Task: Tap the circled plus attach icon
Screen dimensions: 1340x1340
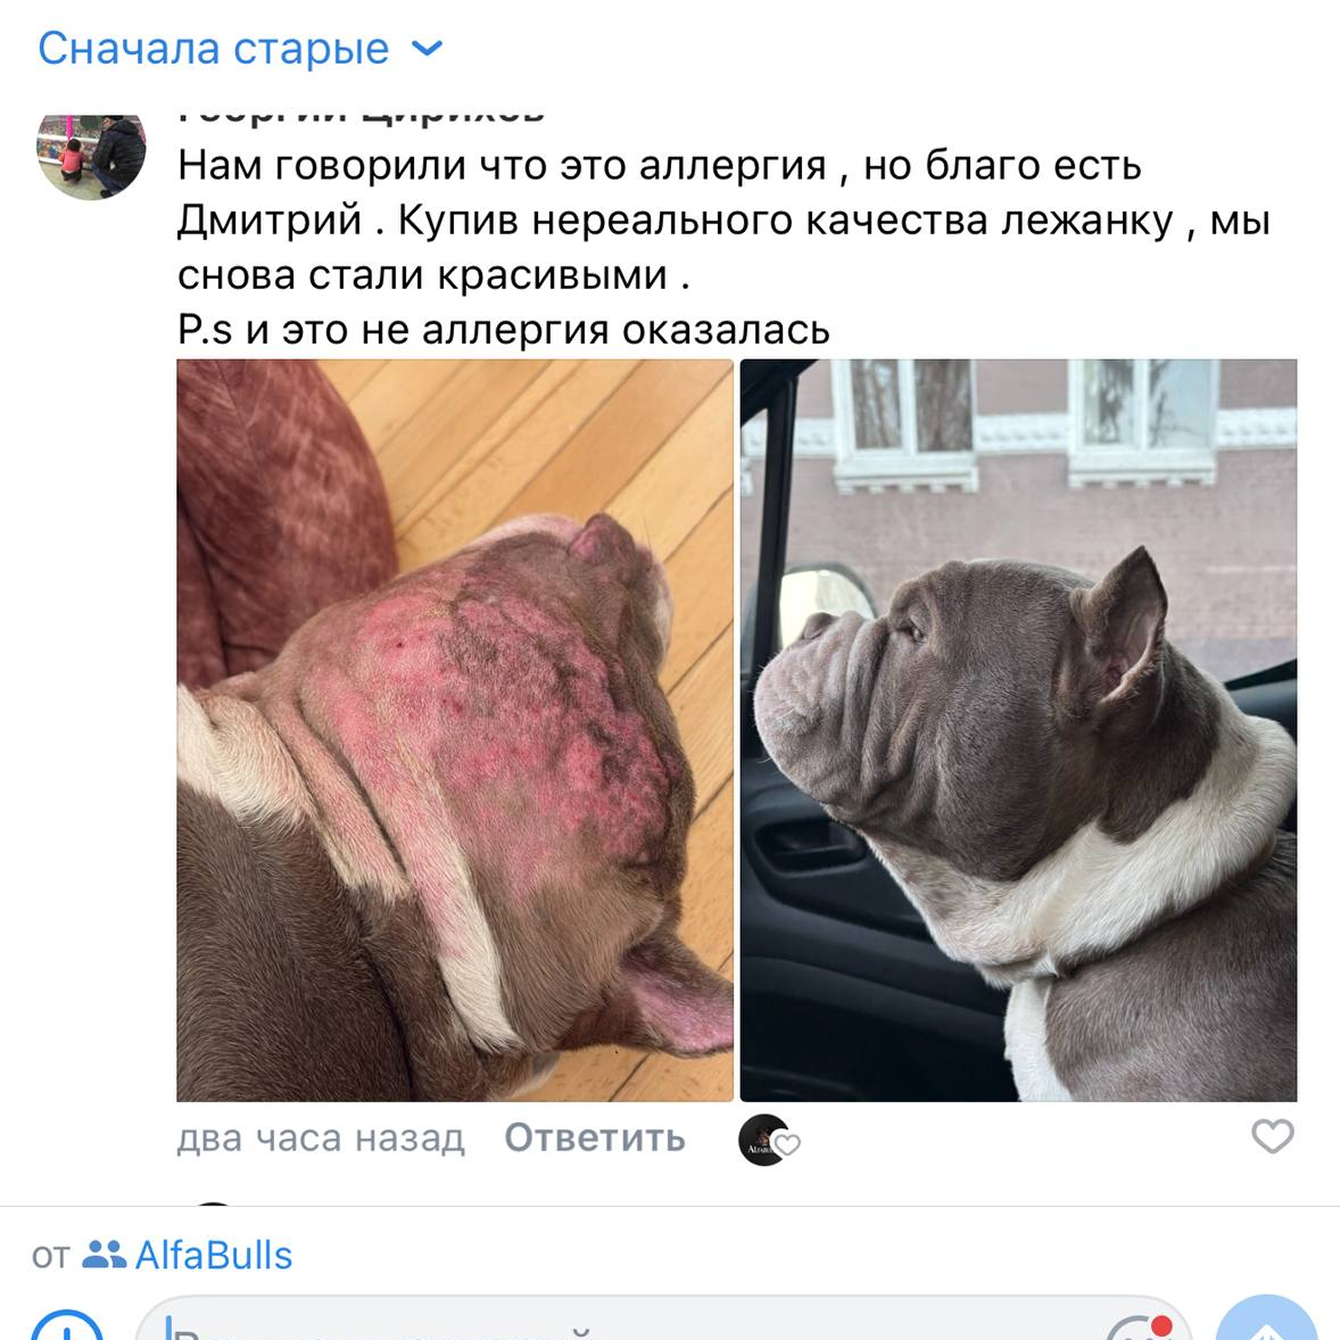Action: (x=67, y=1326)
